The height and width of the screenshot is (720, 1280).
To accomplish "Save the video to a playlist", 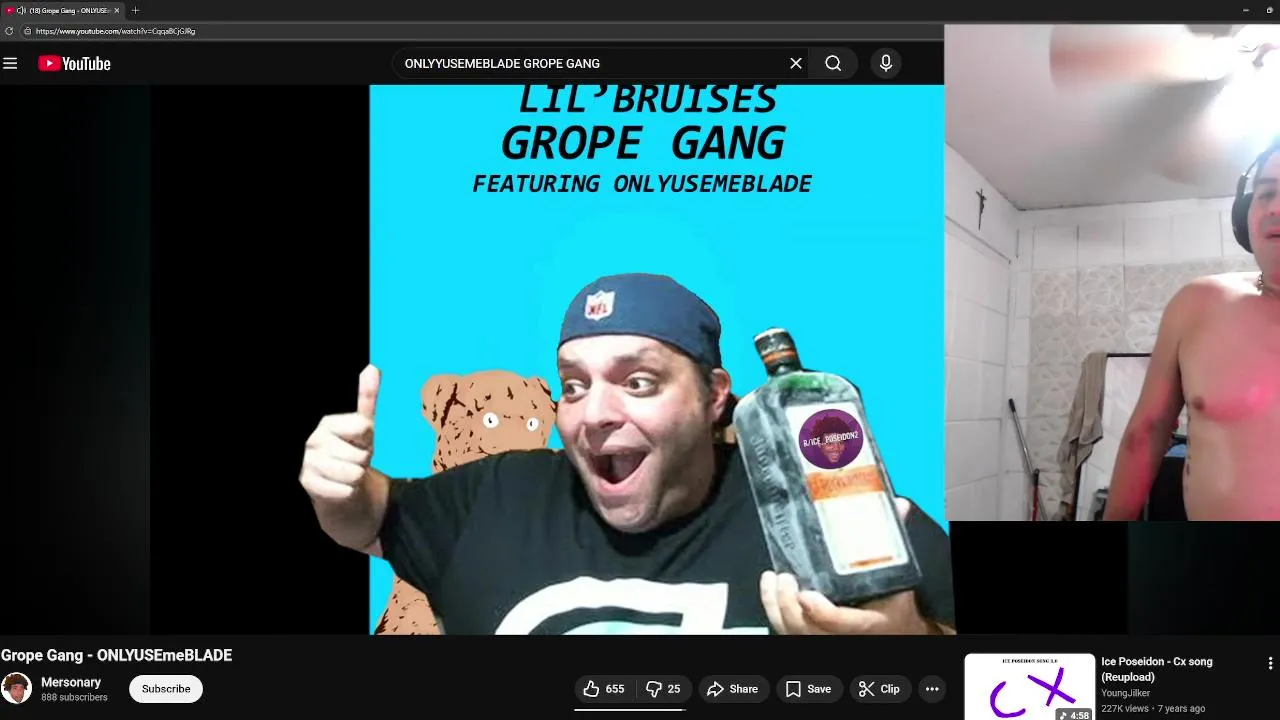I will pyautogui.click(x=808, y=689).
